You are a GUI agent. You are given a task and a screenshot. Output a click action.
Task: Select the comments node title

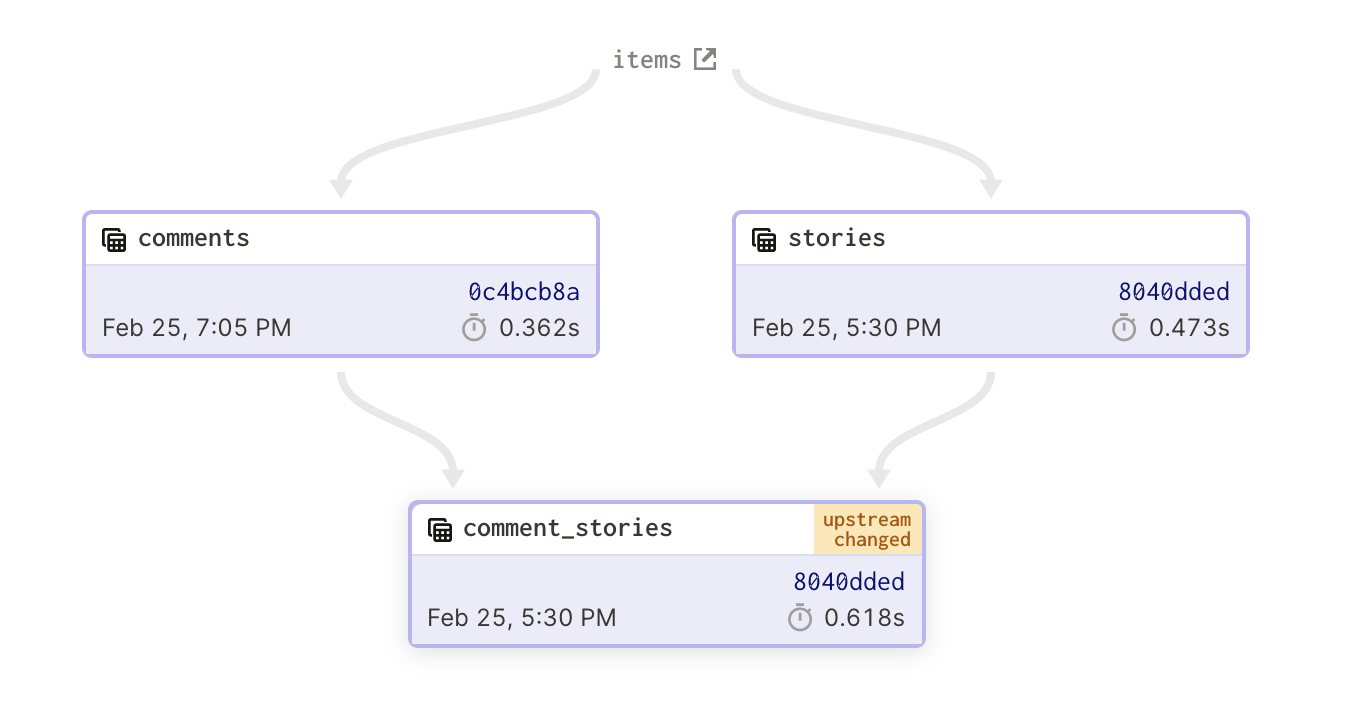click(x=194, y=238)
